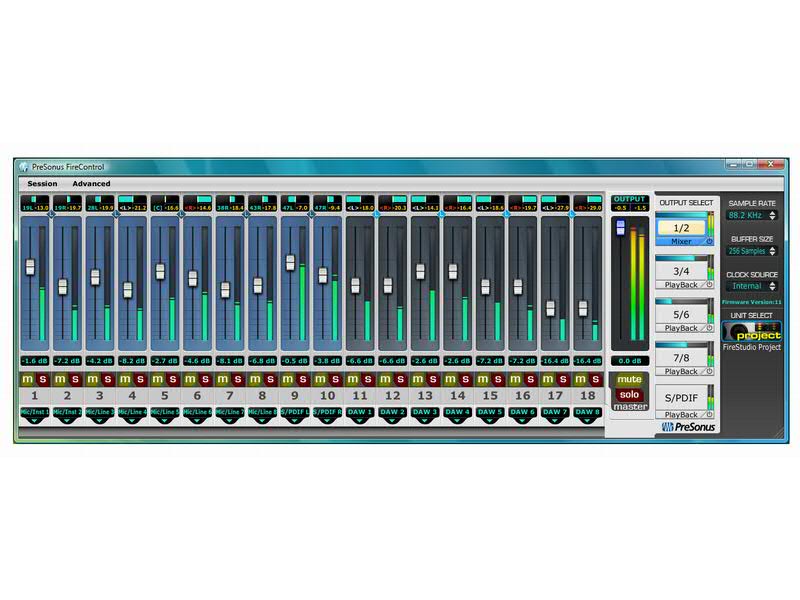Toggle stereo link between channels 15 and 16
800x600 pixels.
coord(507,214)
